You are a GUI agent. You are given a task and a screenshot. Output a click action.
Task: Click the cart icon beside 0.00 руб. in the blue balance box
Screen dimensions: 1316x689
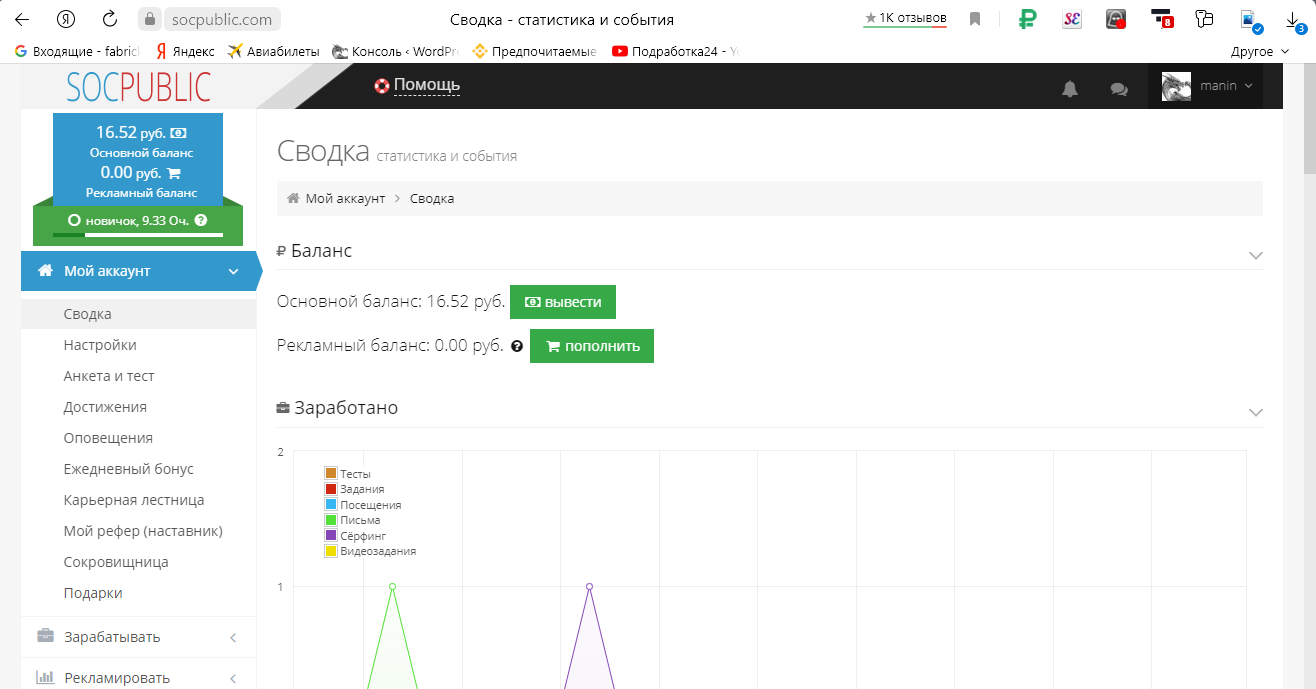(174, 173)
